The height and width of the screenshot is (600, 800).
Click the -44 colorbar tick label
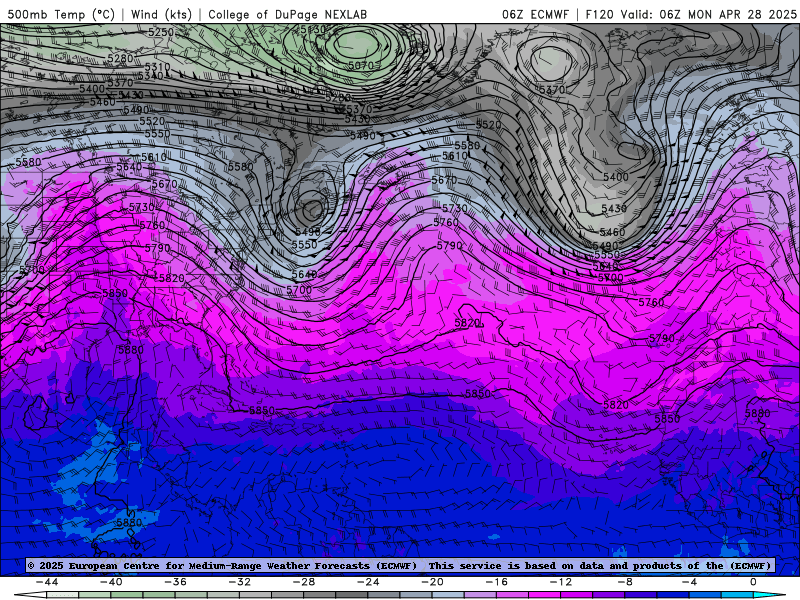(x=46, y=582)
